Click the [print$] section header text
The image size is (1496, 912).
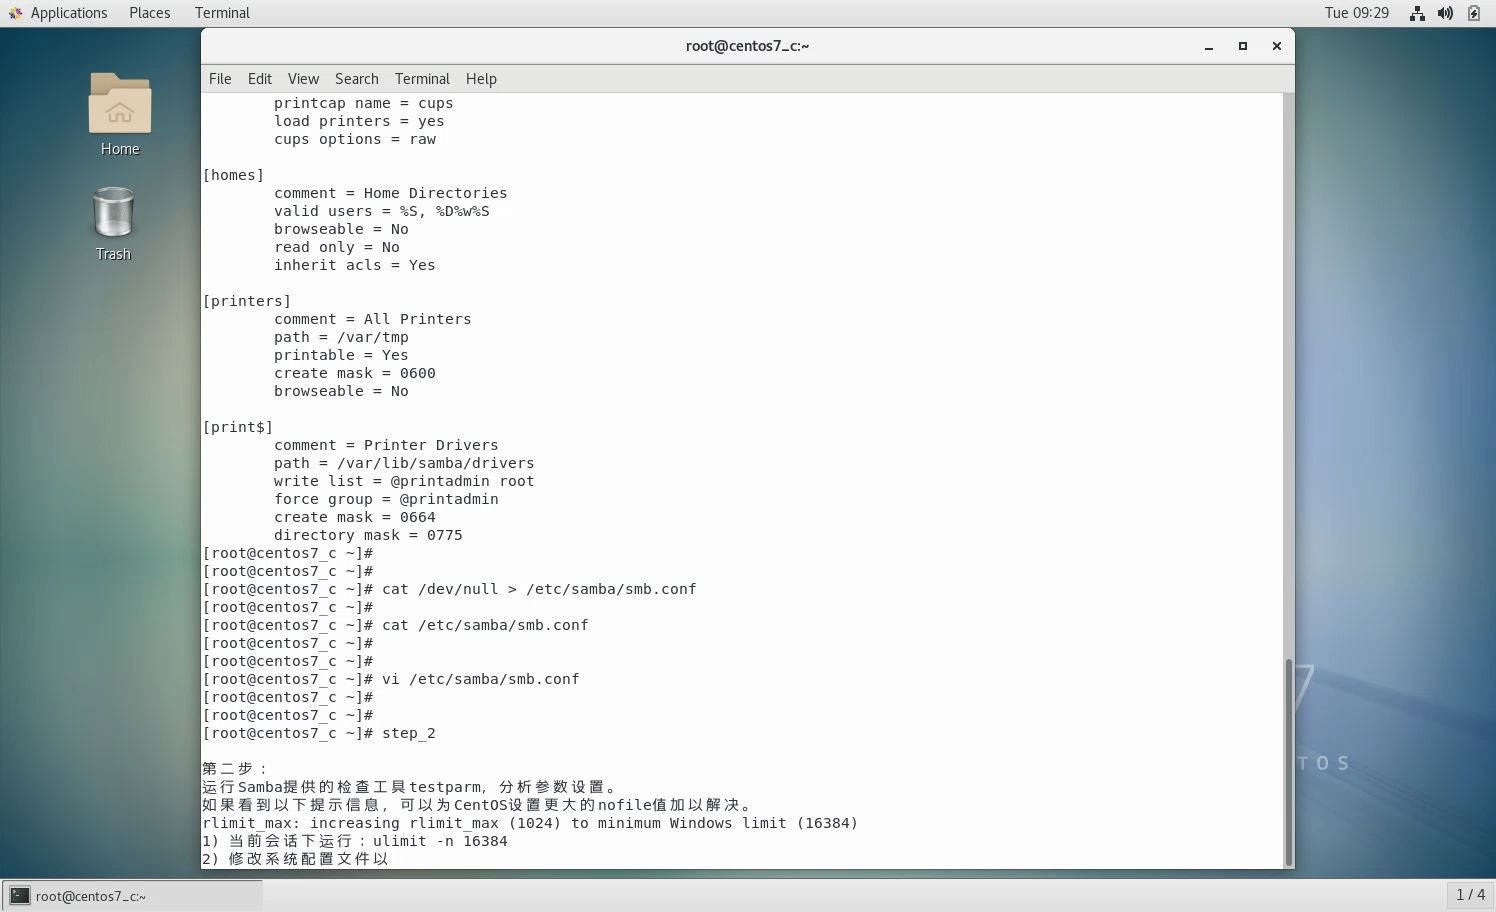click(x=238, y=427)
